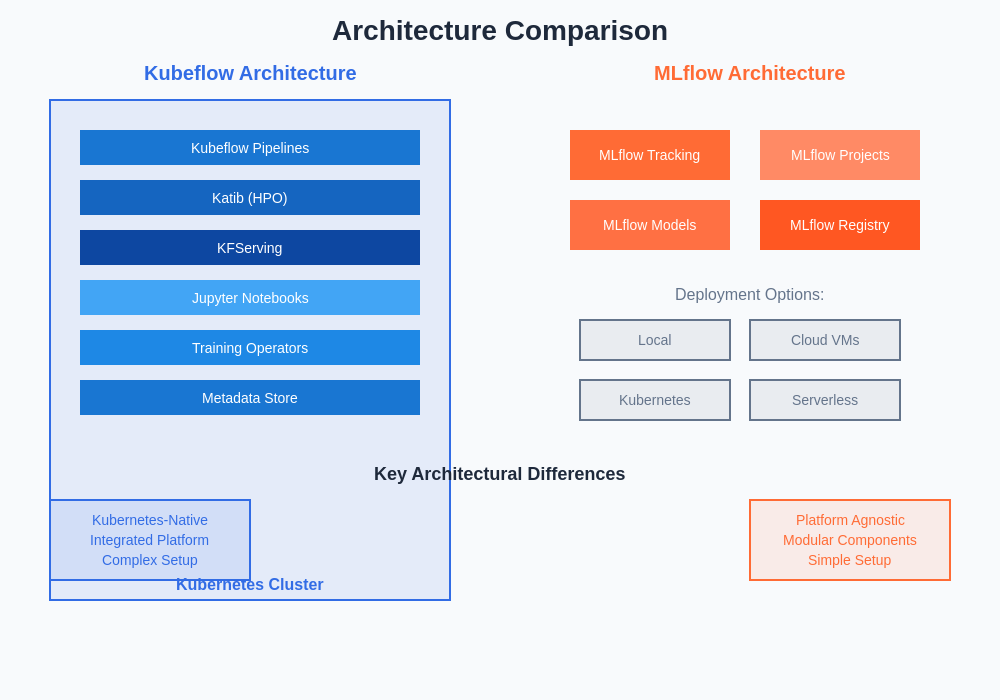Viewport: 1000px width, 700px height.
Task: Click the Kubeflow Pipelines block
Action: coord(250,148)
